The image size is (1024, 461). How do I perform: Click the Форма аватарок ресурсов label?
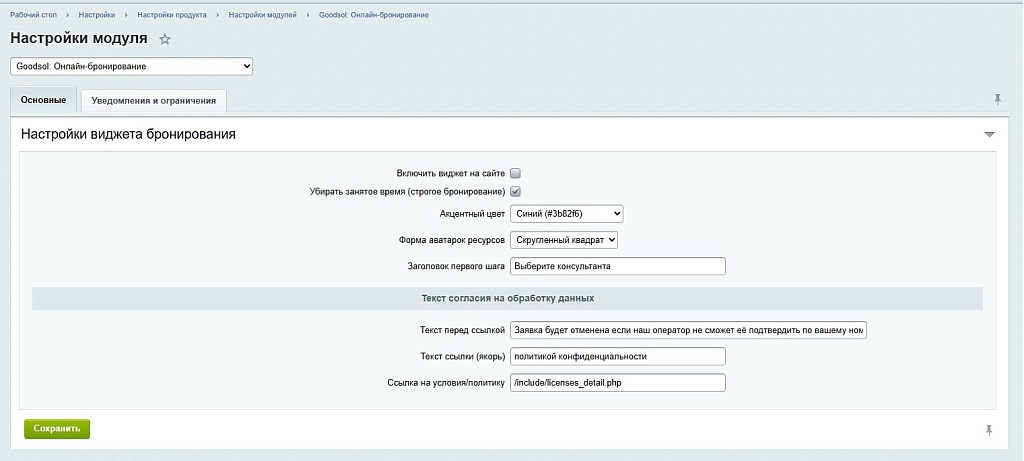point(452,240)
